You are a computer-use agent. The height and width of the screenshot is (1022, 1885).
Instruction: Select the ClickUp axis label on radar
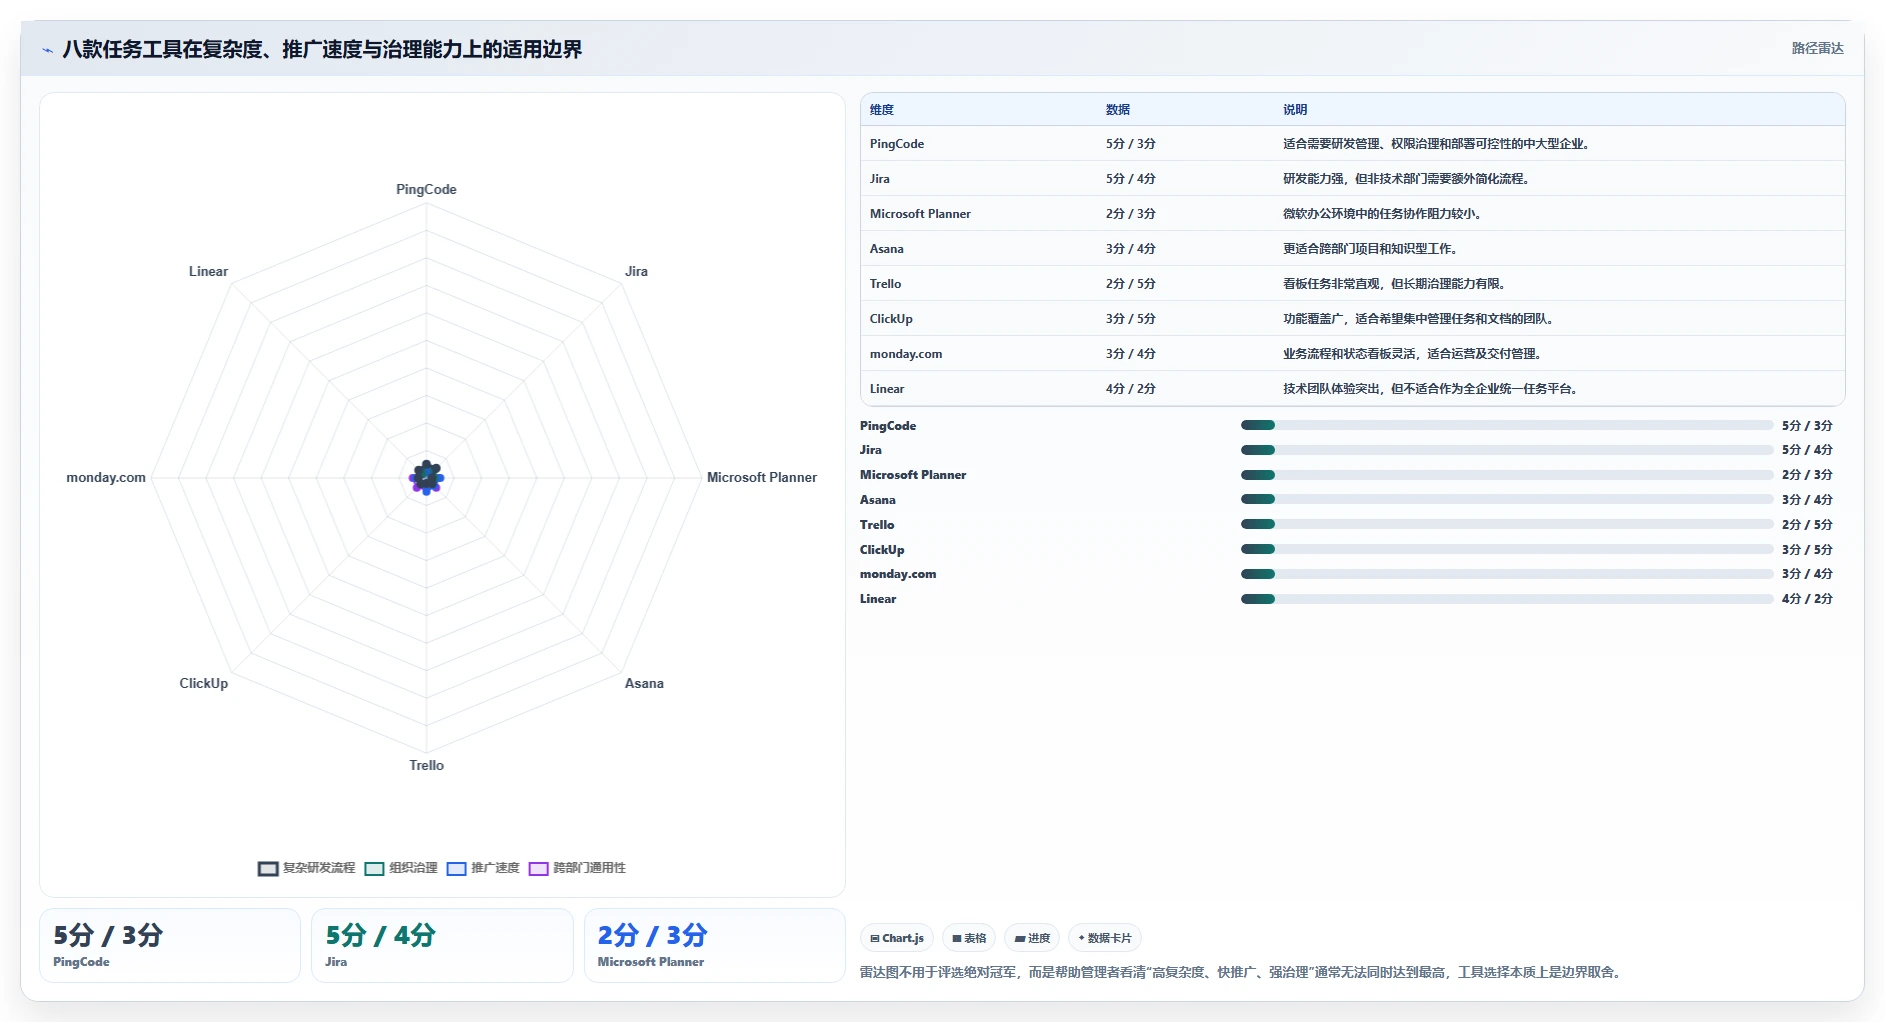coord(203,683)
